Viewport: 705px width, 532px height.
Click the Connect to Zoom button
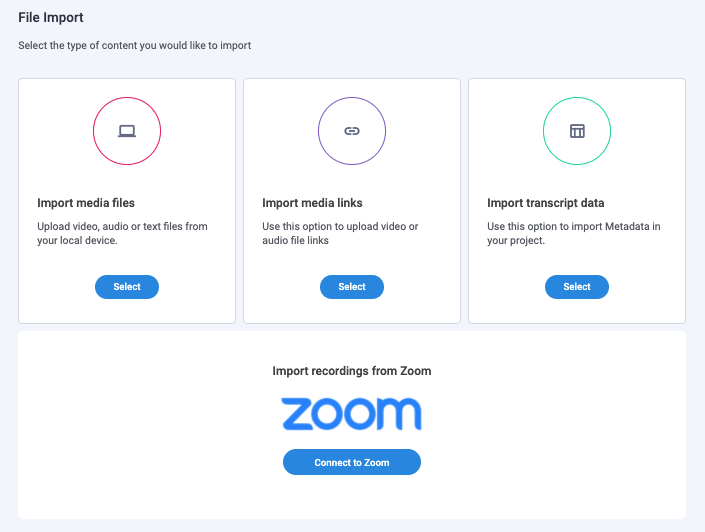(x=352, y=462)
